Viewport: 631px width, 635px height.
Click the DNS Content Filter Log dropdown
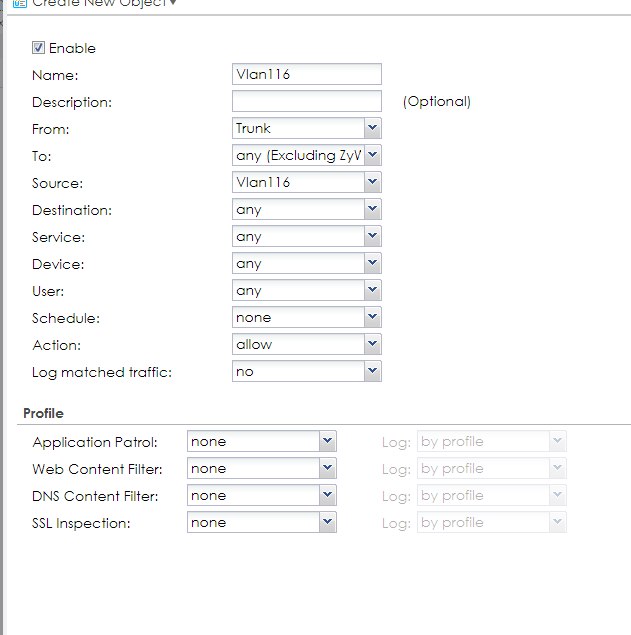(x=492, y=495)
